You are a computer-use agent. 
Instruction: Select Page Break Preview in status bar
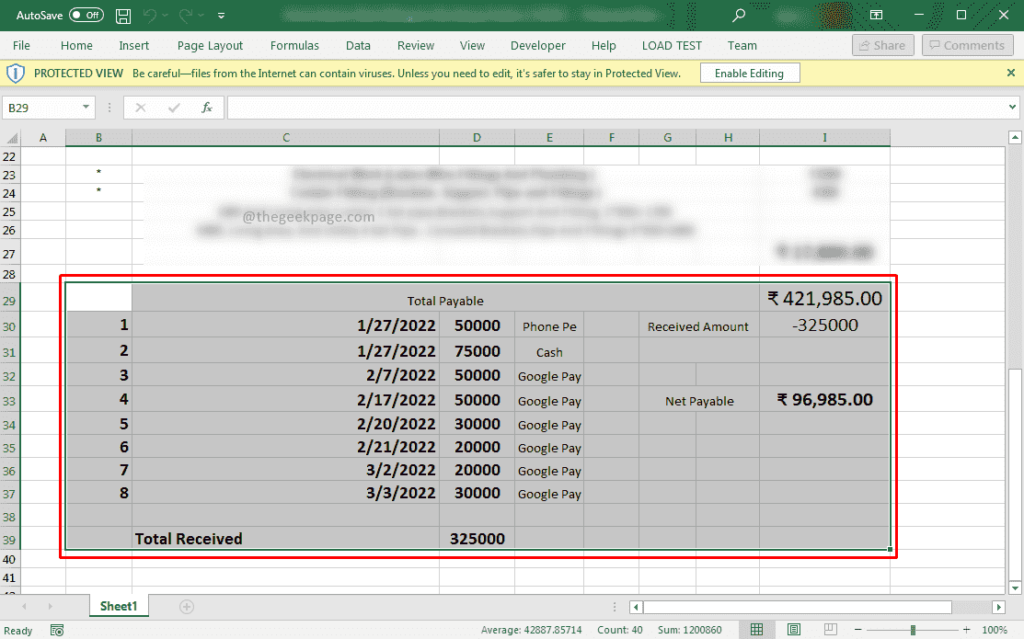830,629
